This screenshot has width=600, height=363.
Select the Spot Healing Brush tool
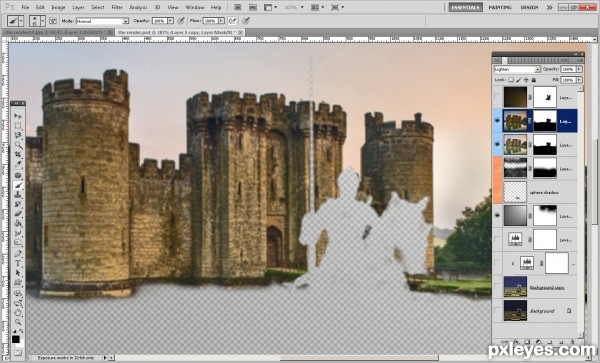tap(18, 175)
